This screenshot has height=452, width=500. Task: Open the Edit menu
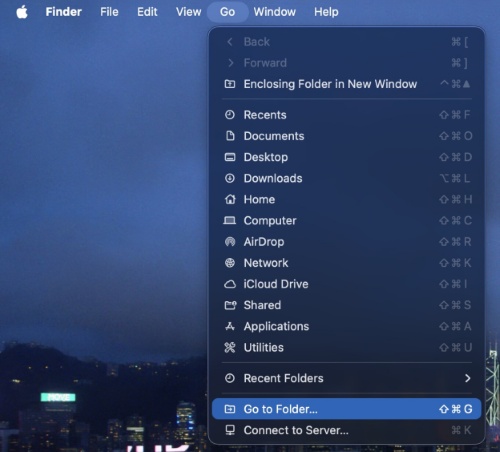coord(147,12)
